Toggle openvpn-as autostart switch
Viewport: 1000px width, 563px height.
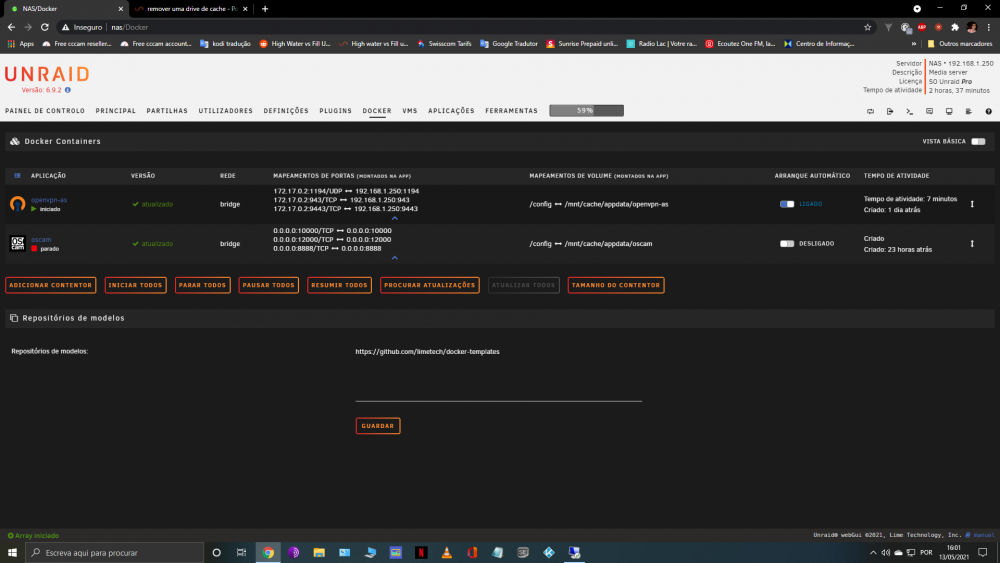click(x=787, y=204)
